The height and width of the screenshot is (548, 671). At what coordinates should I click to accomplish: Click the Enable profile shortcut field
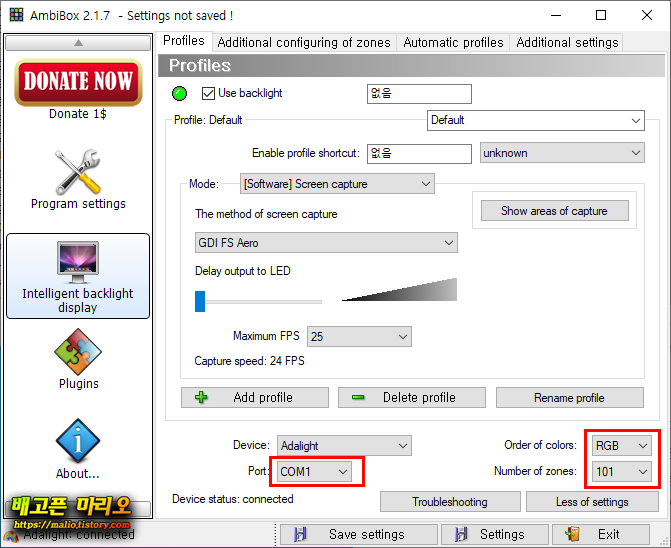click(x=419, y=154)
